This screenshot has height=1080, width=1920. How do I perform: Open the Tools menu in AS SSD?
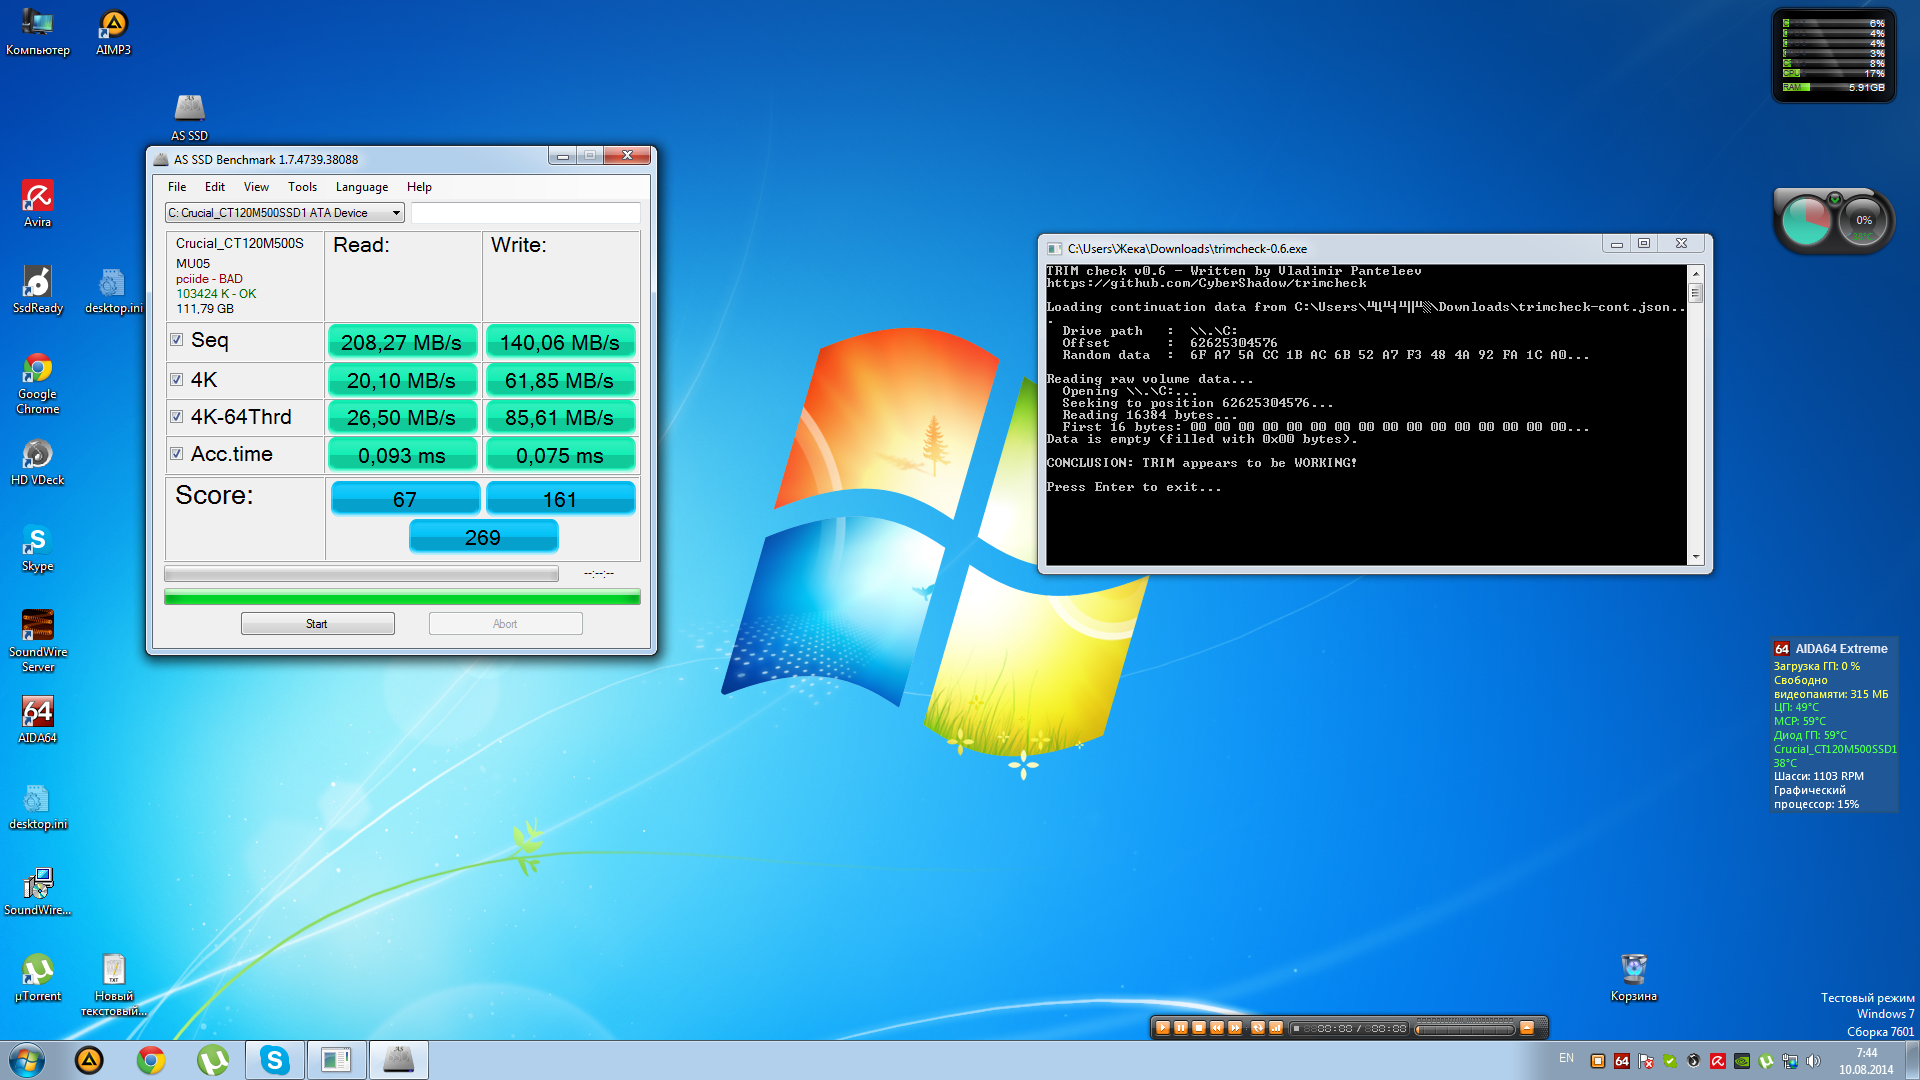point(302,187)
